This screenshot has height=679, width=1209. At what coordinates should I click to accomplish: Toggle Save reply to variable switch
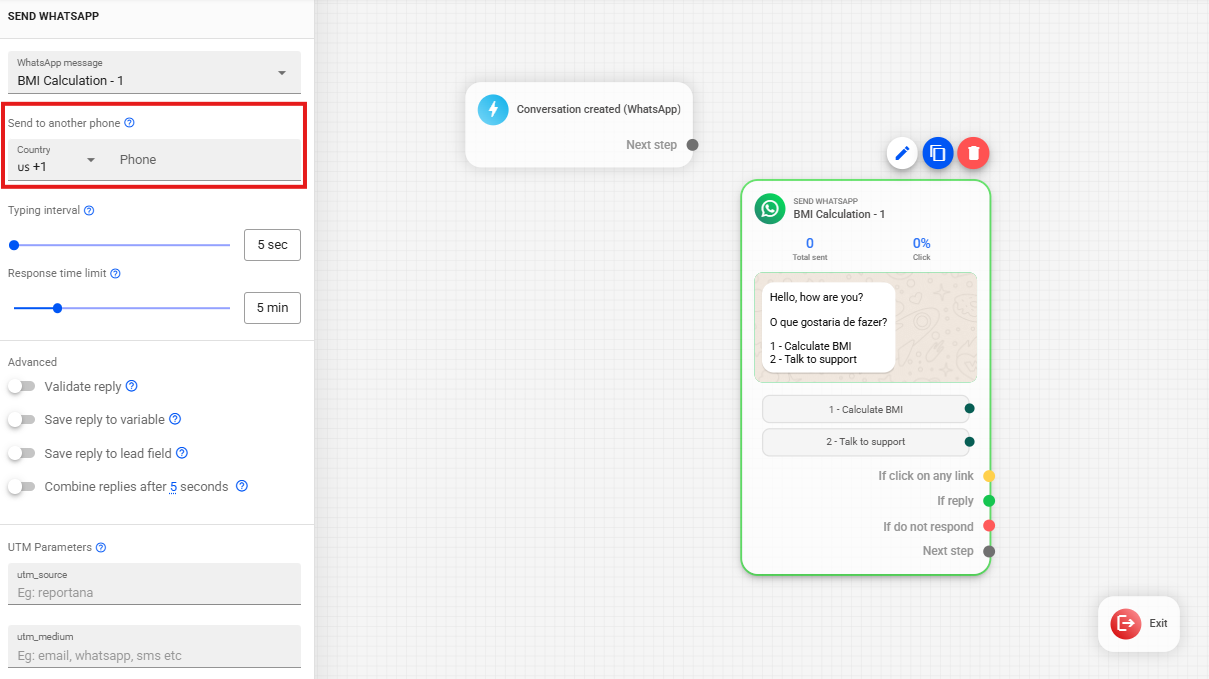[21, 420]
